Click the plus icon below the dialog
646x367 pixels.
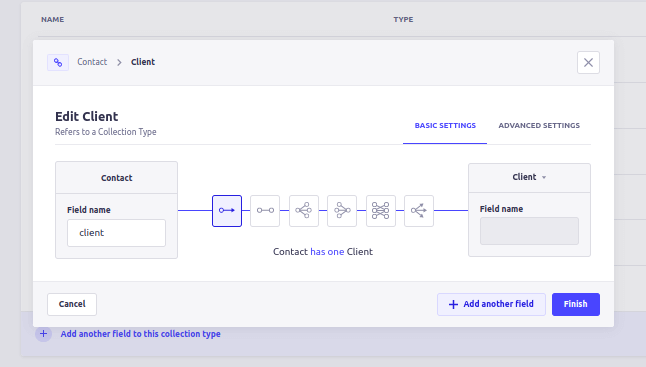tap(43, 334)
